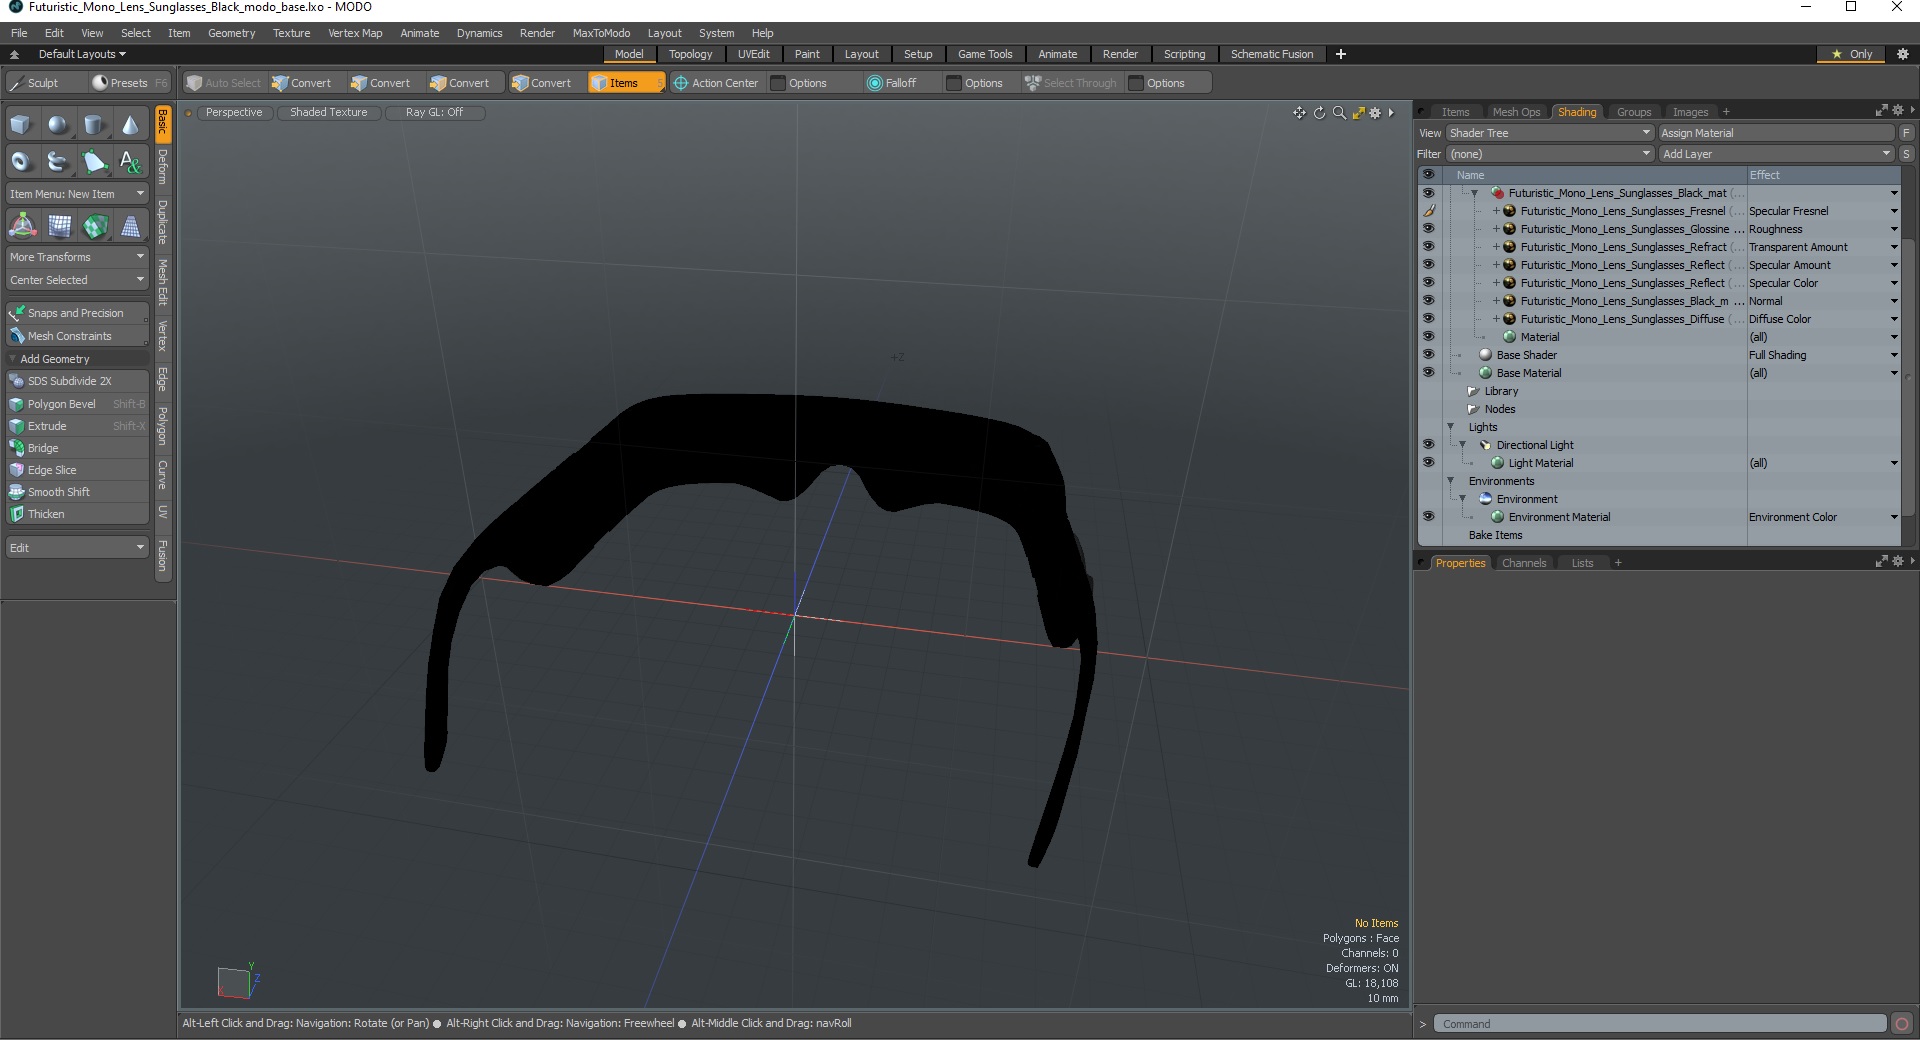This screenshot has height=1040, width=1920.
Task: Select the Deform vertical toolbox tab
Action: (x=162, y=167)
